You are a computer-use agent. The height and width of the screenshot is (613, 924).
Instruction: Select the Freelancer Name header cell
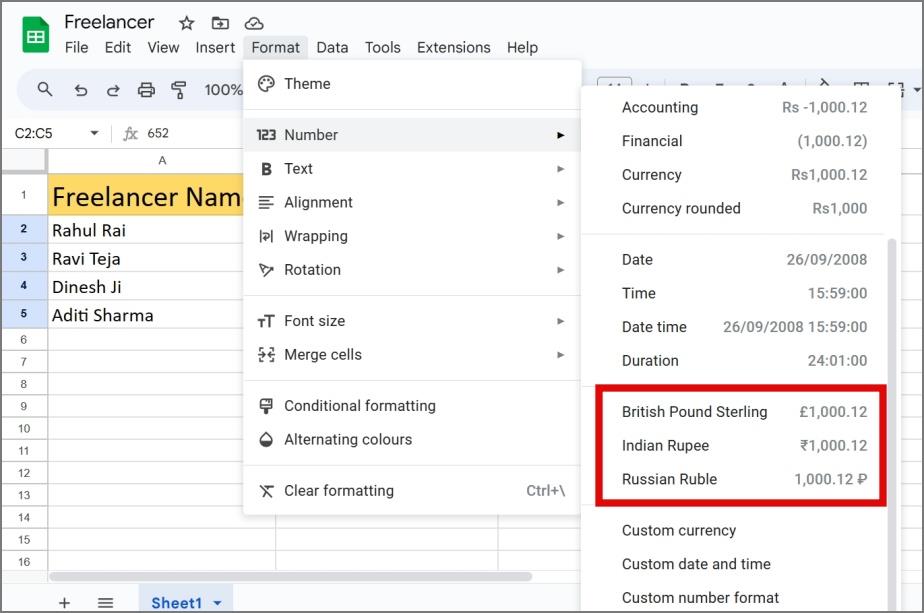point(145,195)
